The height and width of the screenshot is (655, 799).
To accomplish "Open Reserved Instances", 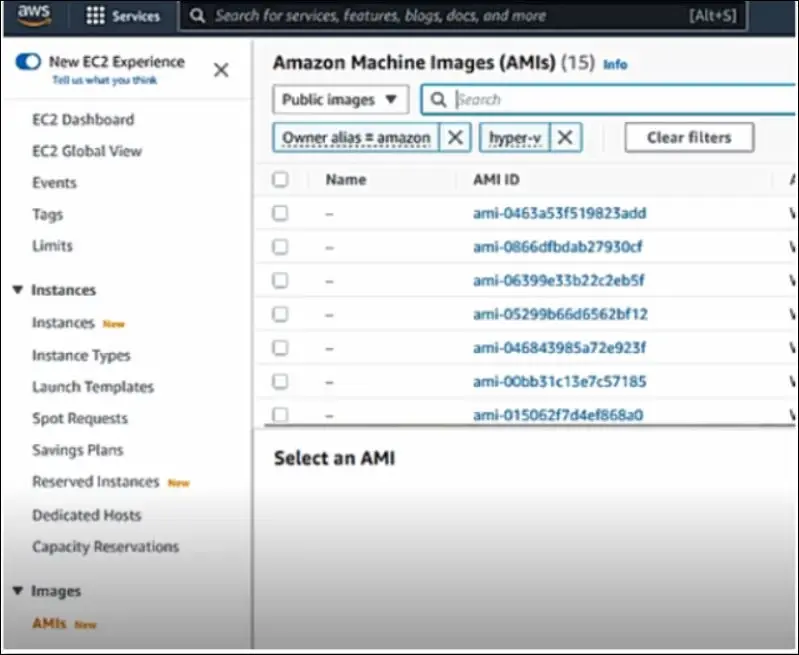I will coord(96,482).
